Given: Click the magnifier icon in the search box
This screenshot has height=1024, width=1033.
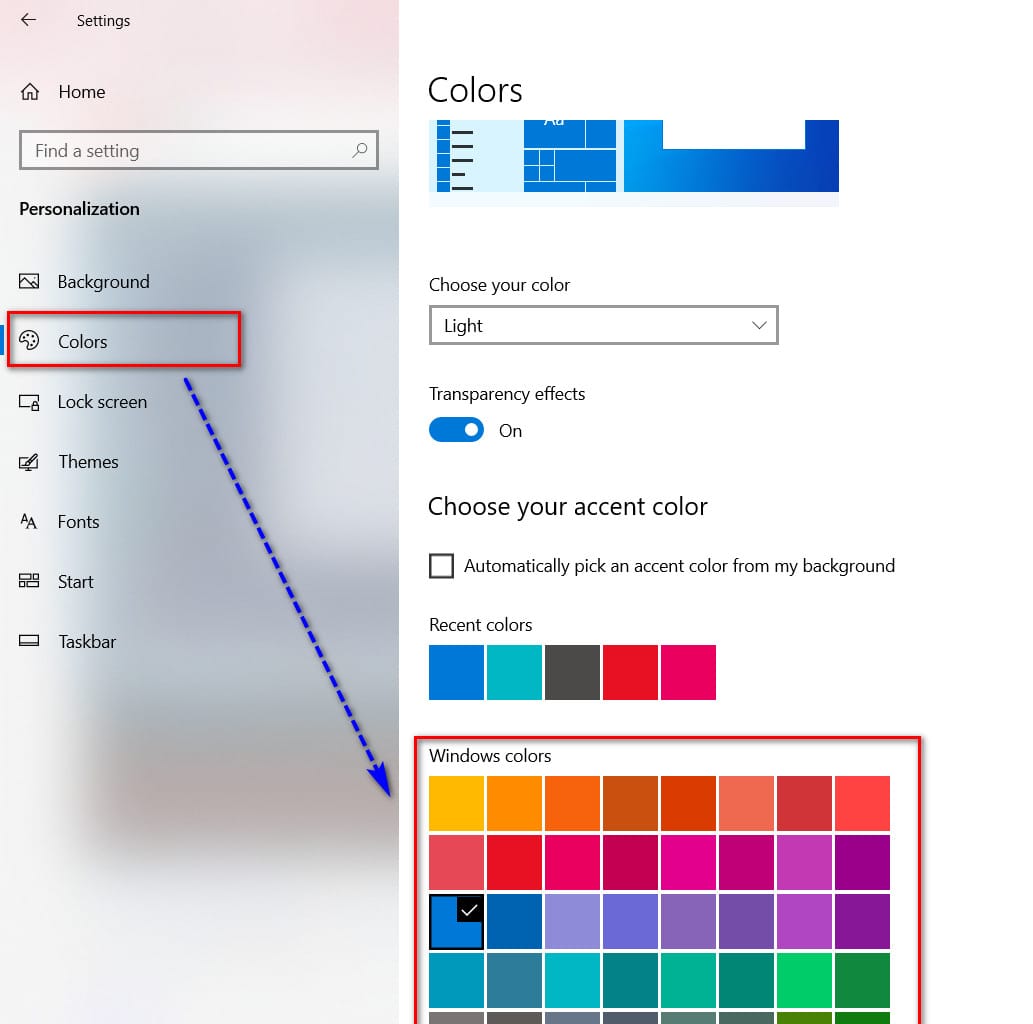Looking at the screenshot, I should (x=359, y=150).
